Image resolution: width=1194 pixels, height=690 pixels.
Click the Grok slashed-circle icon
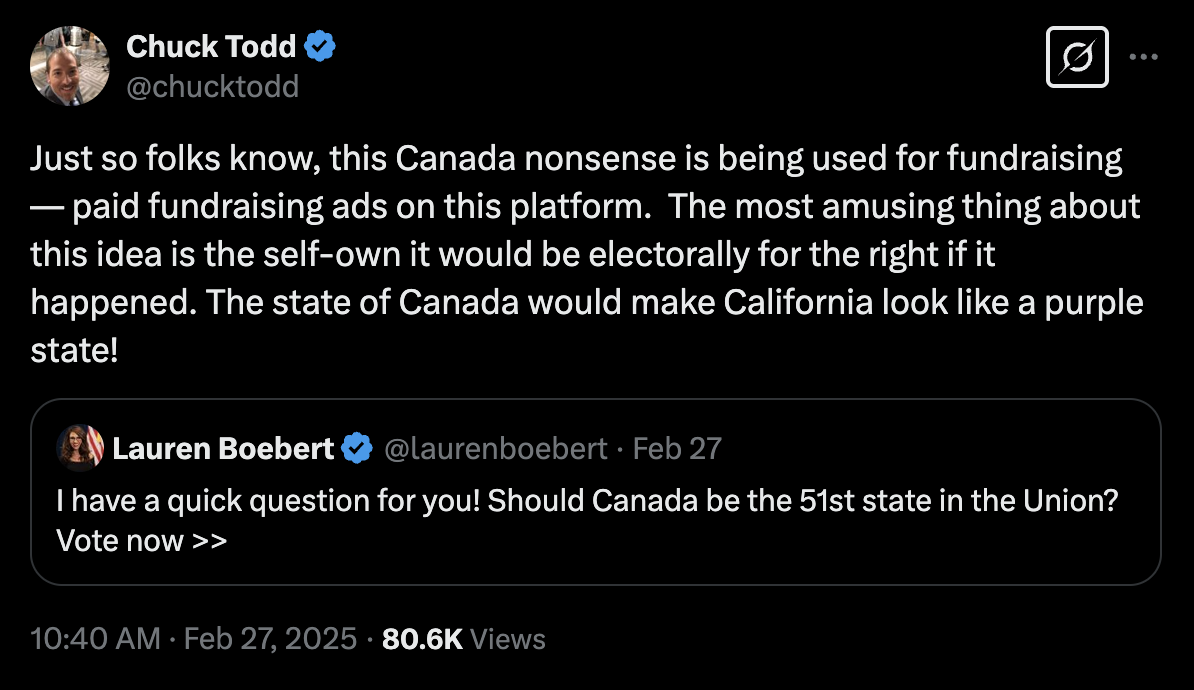point(1077,57)
